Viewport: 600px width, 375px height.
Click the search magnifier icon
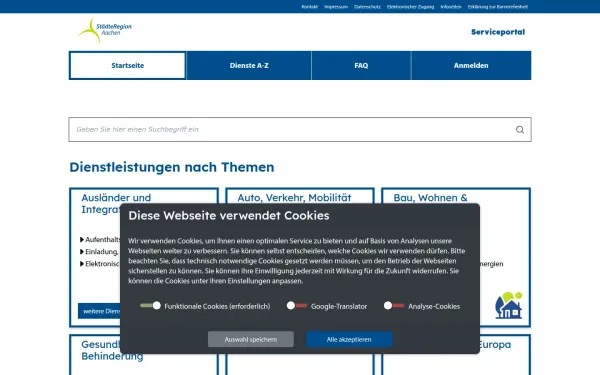tap(520, 130)
